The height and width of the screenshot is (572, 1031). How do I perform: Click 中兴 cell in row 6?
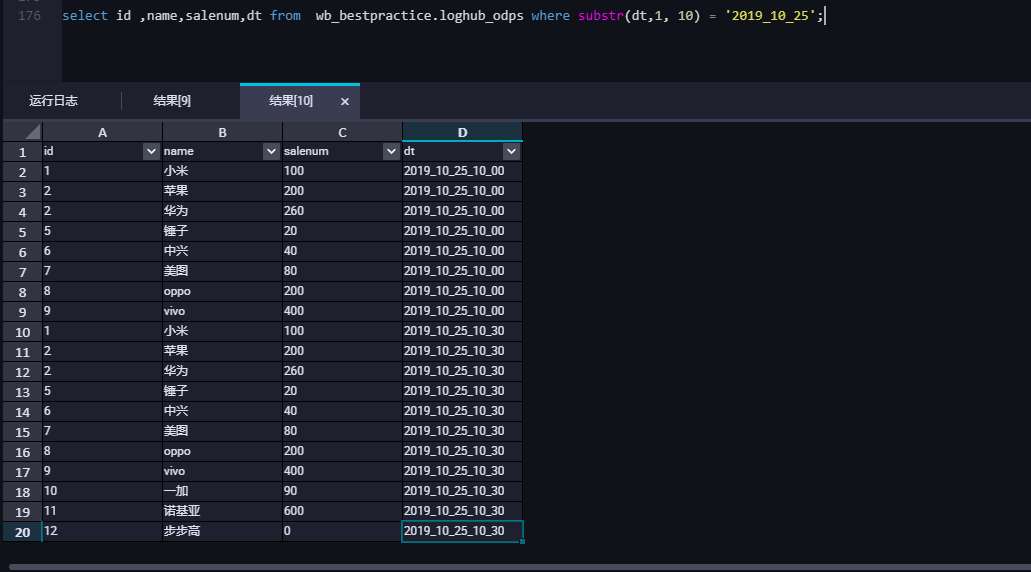222,251
